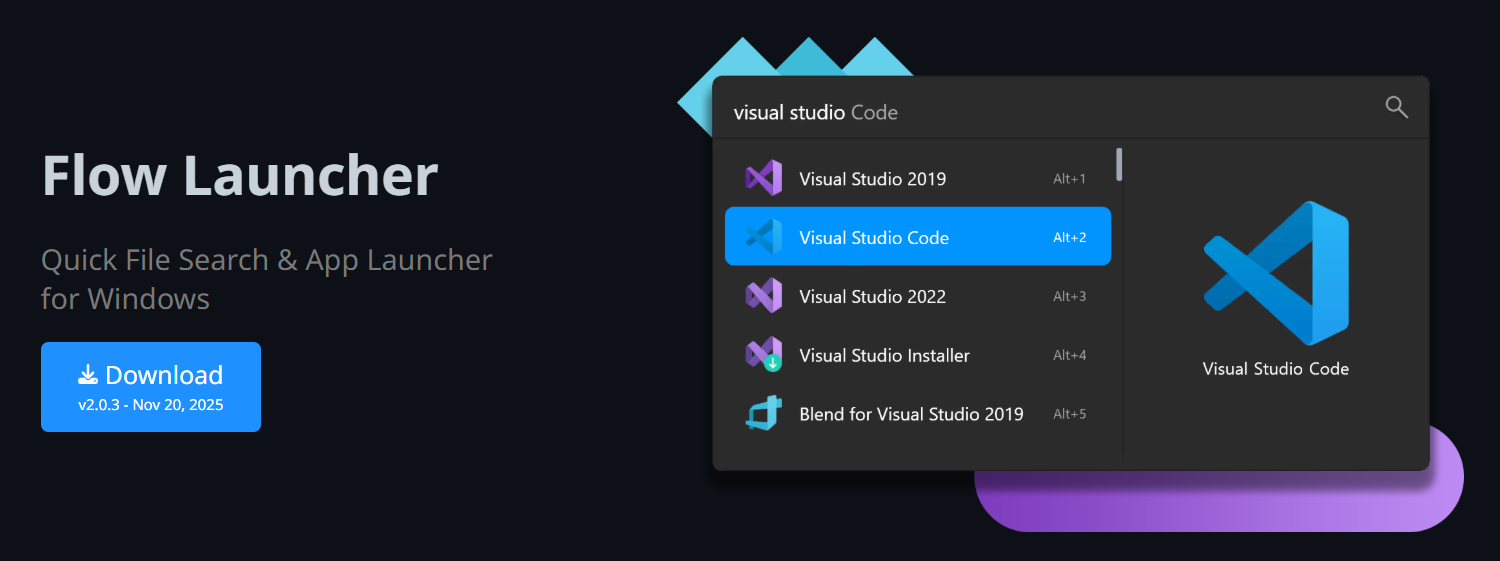Viewport: 1500px width, 561px height.
Task: Click the Visual Studio 2022 icon
Action: pyautogui.click(x=763, y=296)
